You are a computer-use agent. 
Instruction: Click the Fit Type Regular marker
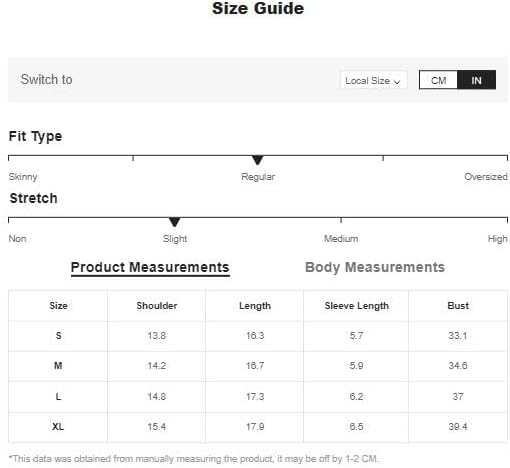pos(258,160)
